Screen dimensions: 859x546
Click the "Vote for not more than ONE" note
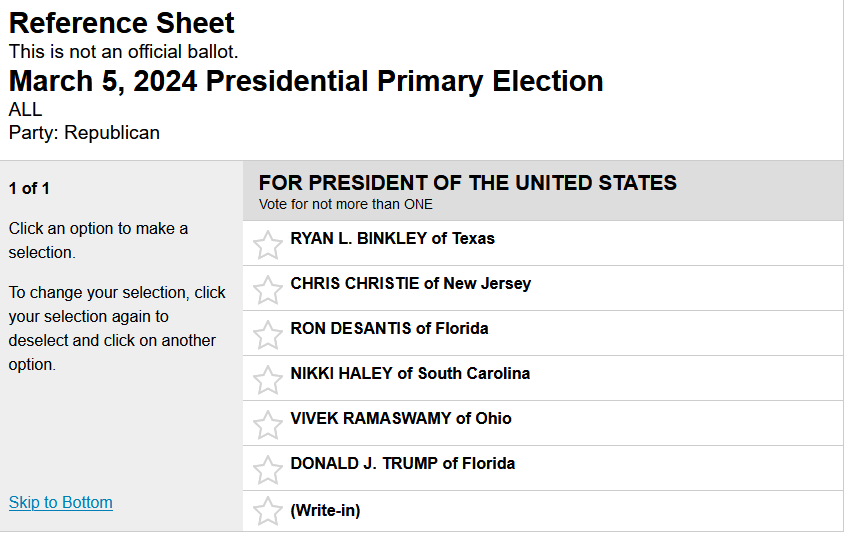[x=345, y=204]
